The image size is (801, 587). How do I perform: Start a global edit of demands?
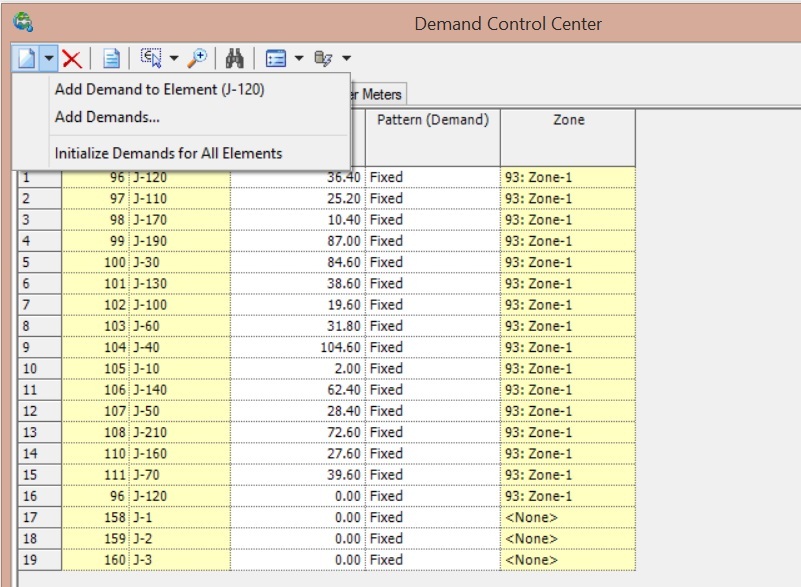click(x=320, y=58)
